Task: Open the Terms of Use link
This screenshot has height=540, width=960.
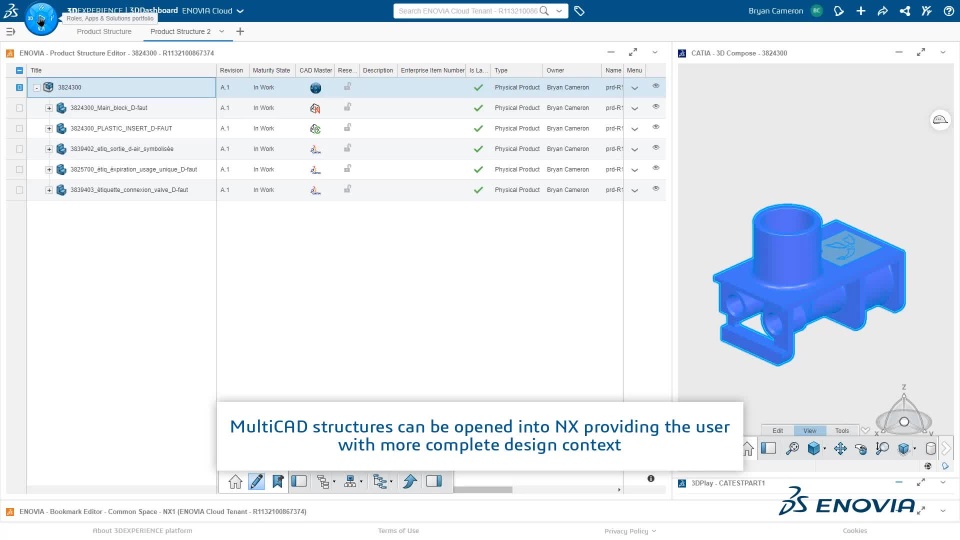Action: tap(399, 531)
